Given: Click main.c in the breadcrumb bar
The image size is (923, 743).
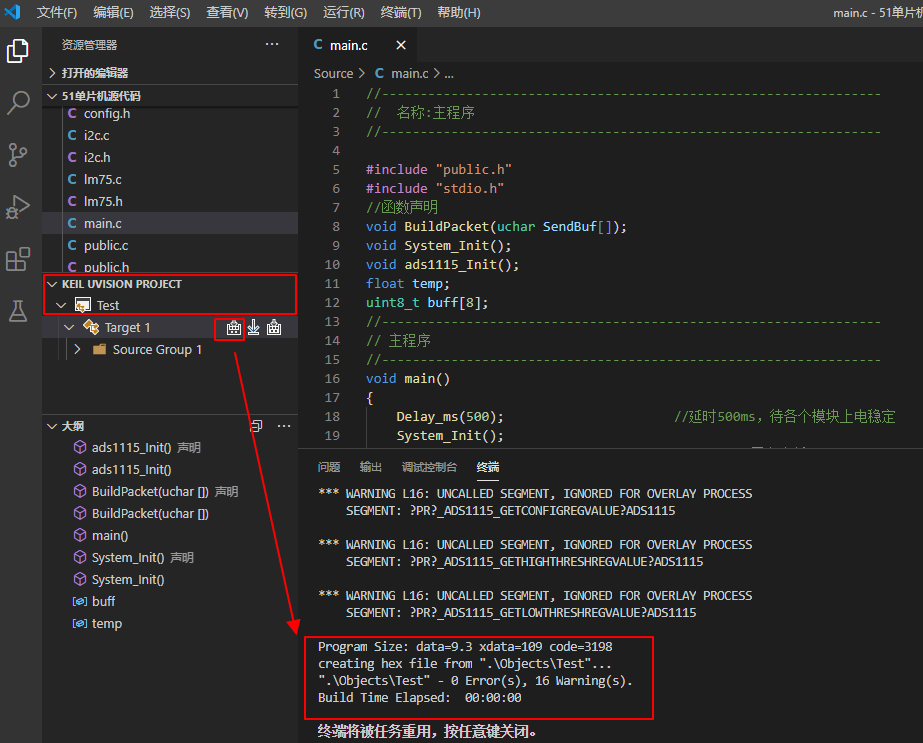Looking at the screenshot, I should pyautogui.click(x=408, y=72).
